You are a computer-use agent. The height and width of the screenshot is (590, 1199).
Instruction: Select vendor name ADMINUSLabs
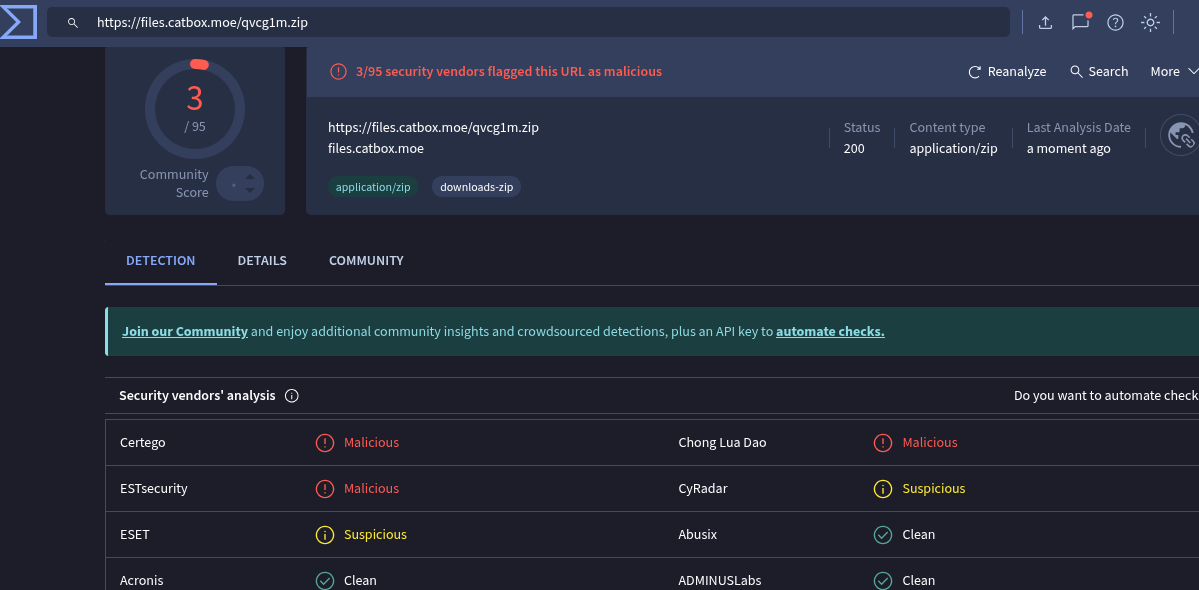pos(720,580)
